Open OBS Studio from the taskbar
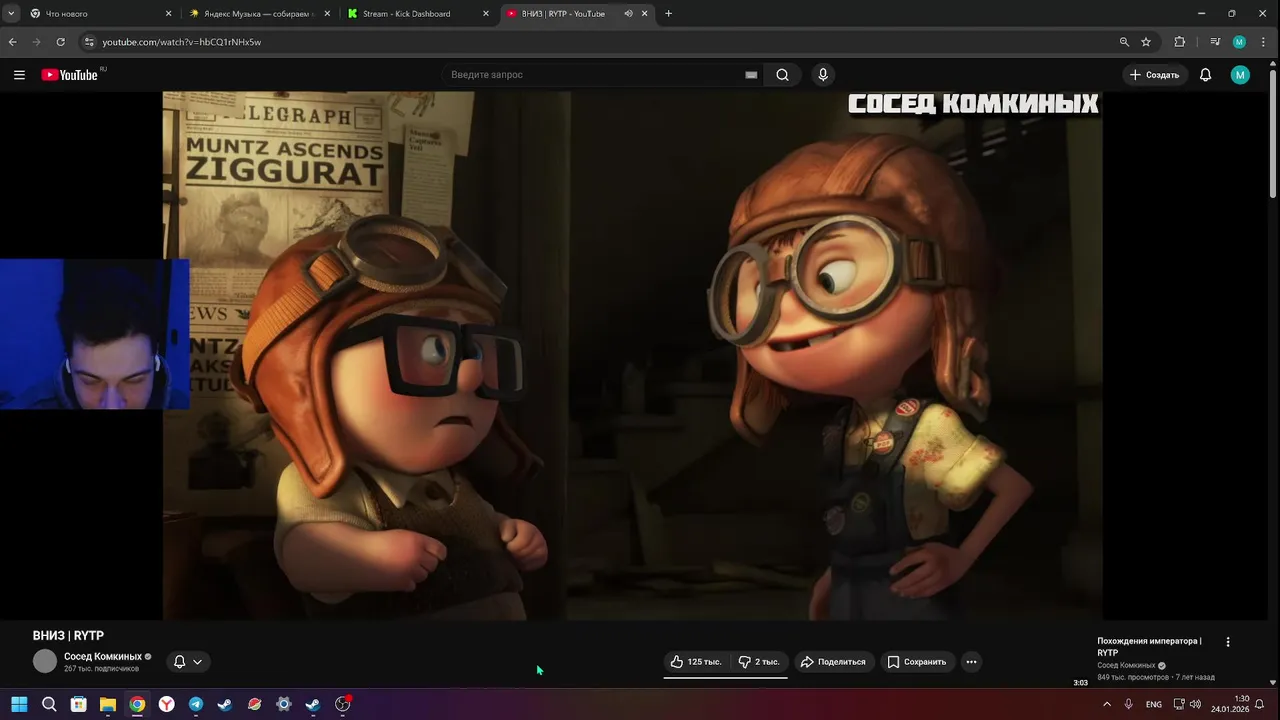This screenshot has width=1280, height=720. [343, 704]
